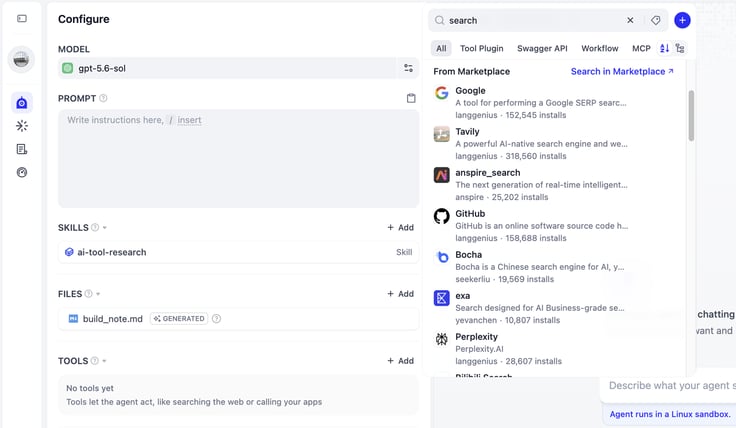
Task: Click the insert link in prompt placeholder
Action: pyautogui.click(x=189, y=120)
